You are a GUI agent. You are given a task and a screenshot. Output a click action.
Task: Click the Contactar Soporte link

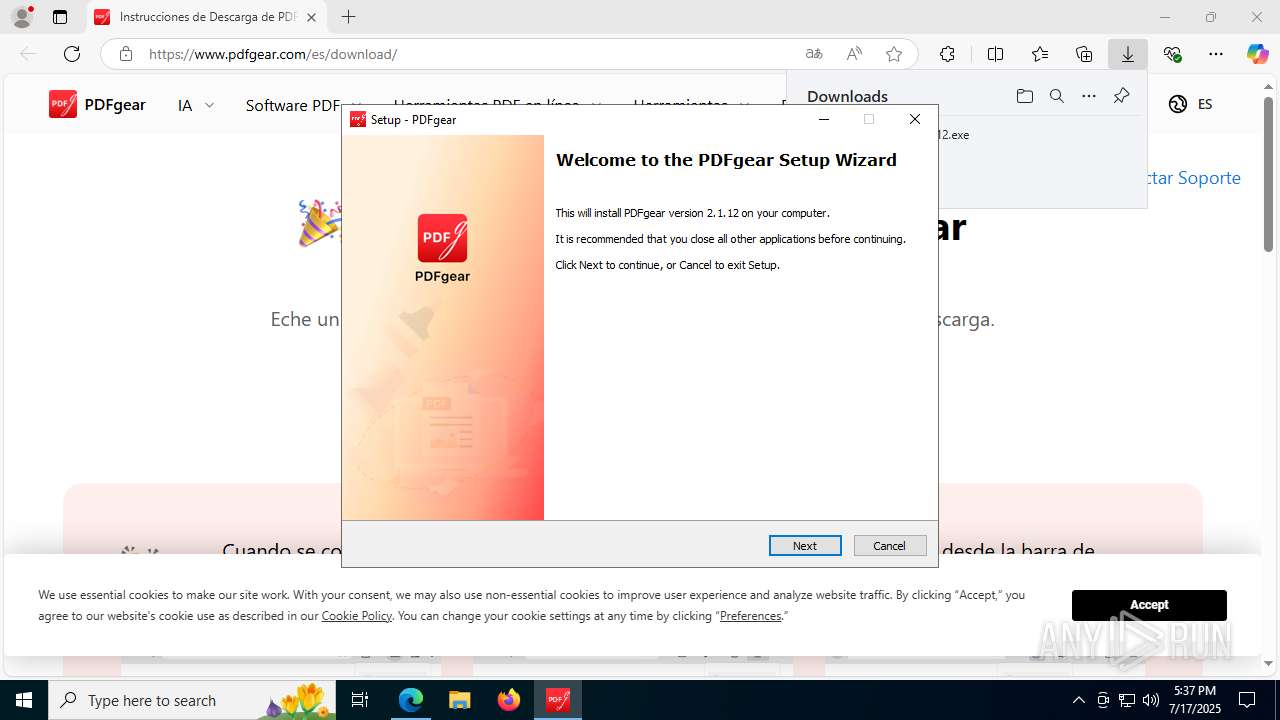1192,178
